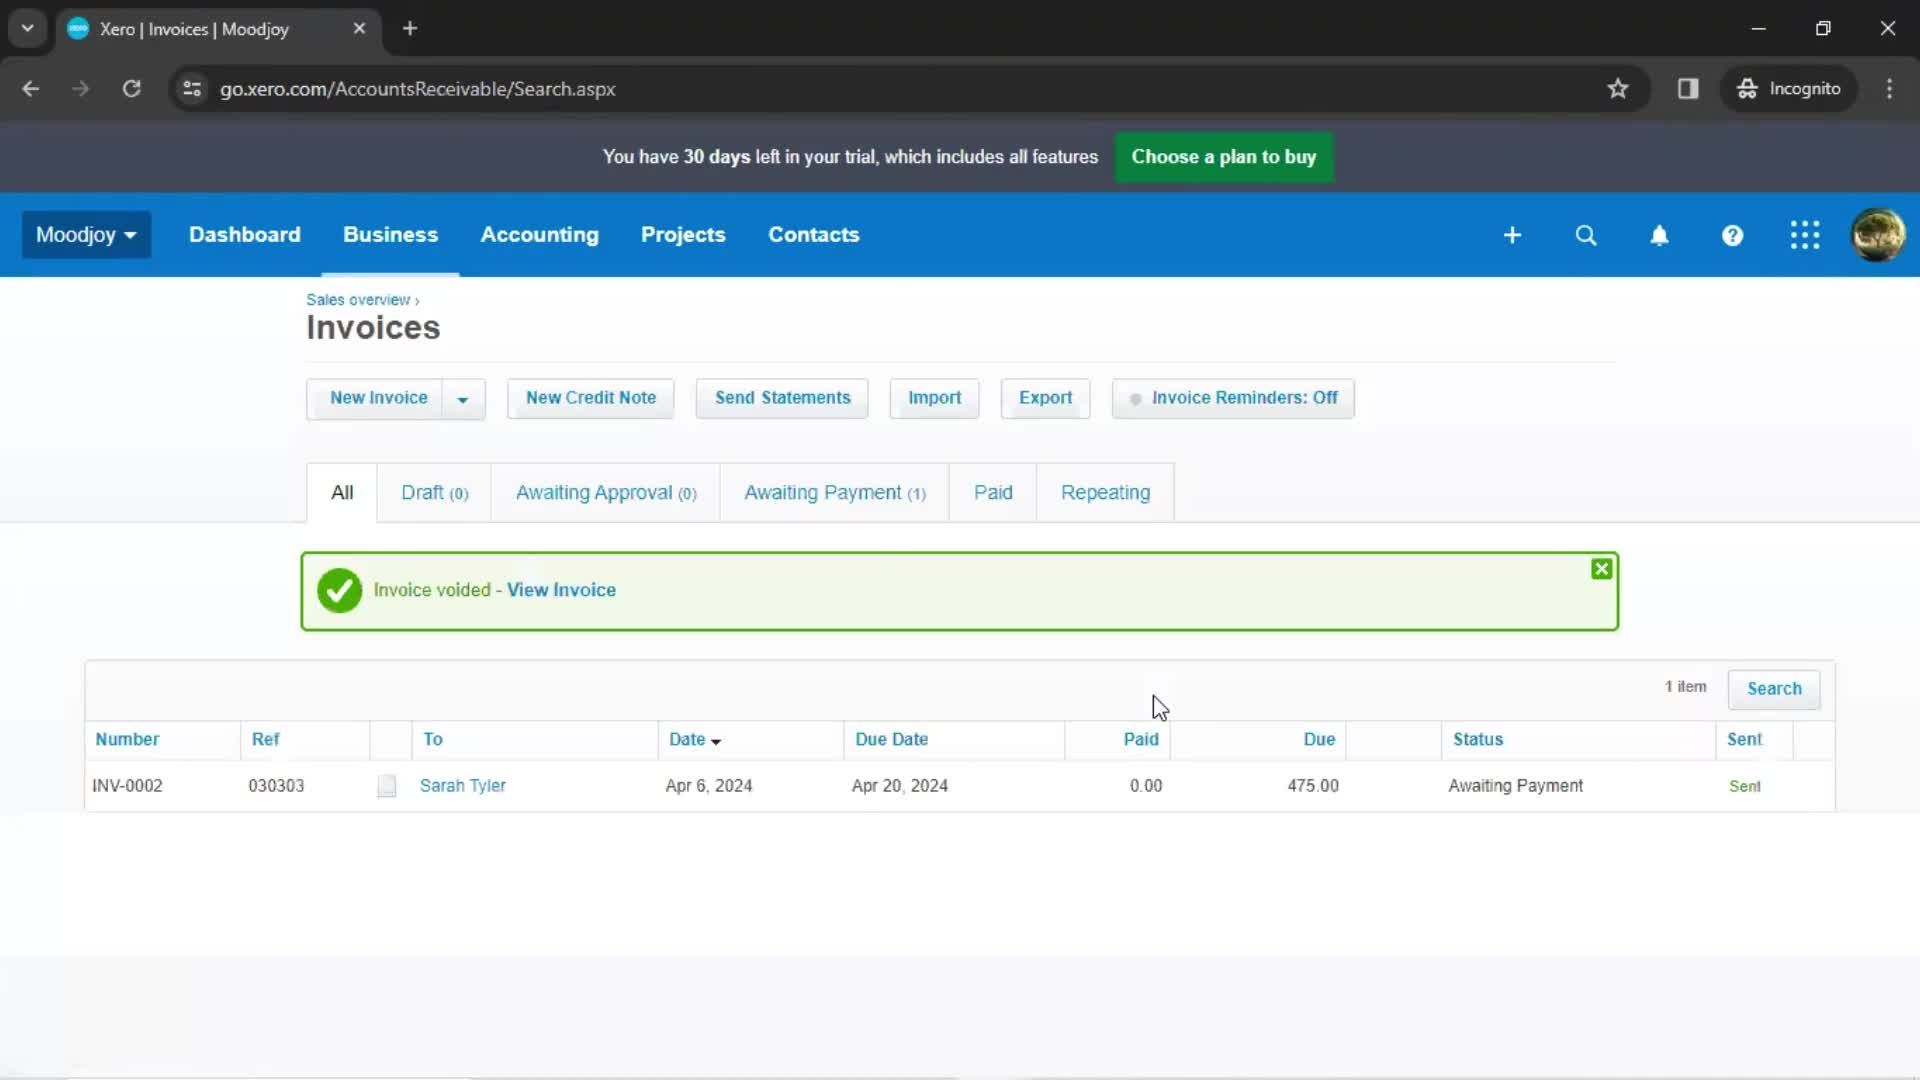
Task: Close the Invoice voided notification
Action: (1601, 569)
